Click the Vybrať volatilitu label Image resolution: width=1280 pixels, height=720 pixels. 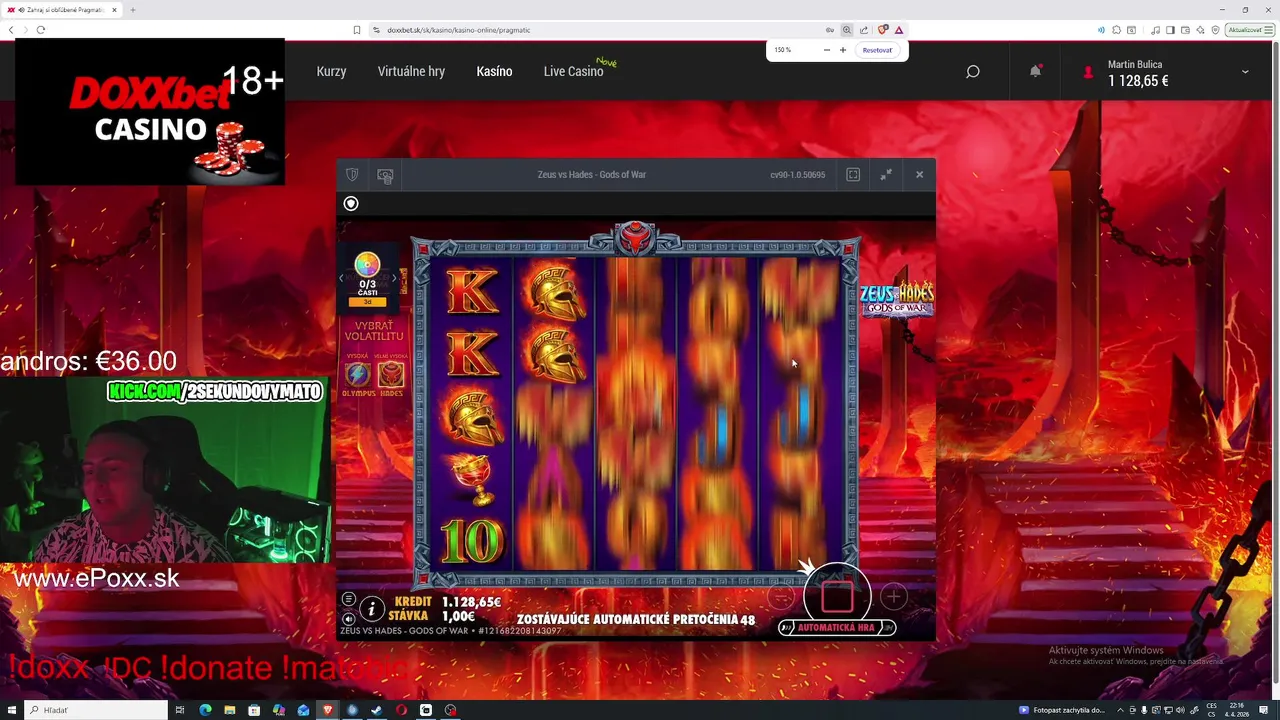tap(375, 330)
